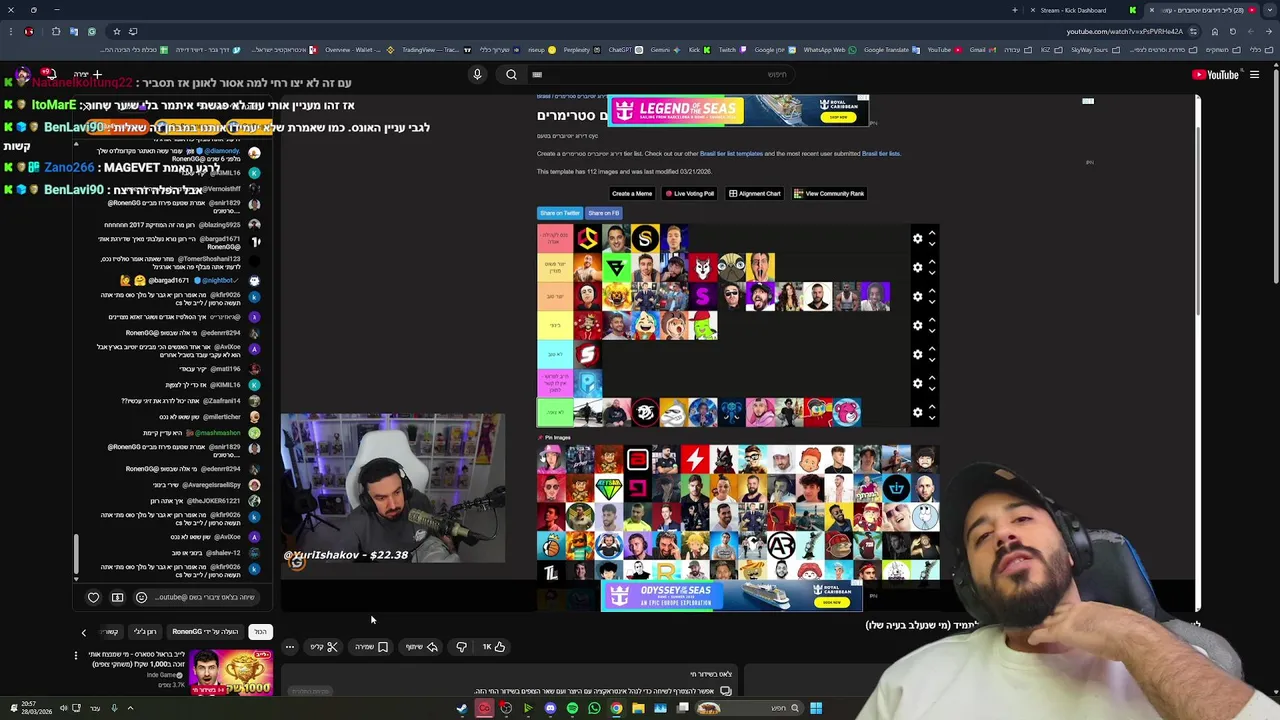Image resolution: width=1280 pixels, height=720 pixels.
Task: Move the top red tier row up arrow
Action: [x=932, y=233]
